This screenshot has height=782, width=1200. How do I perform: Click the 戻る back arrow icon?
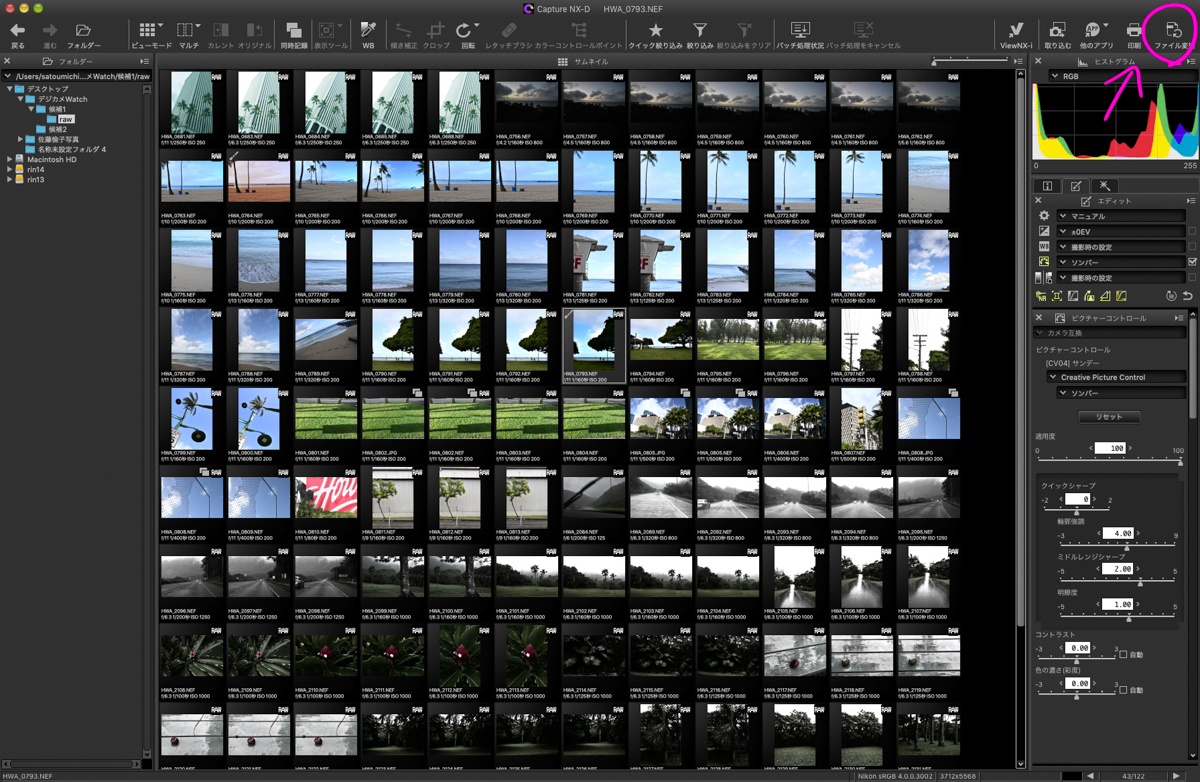pyautogui.click(x=17, y=30)
